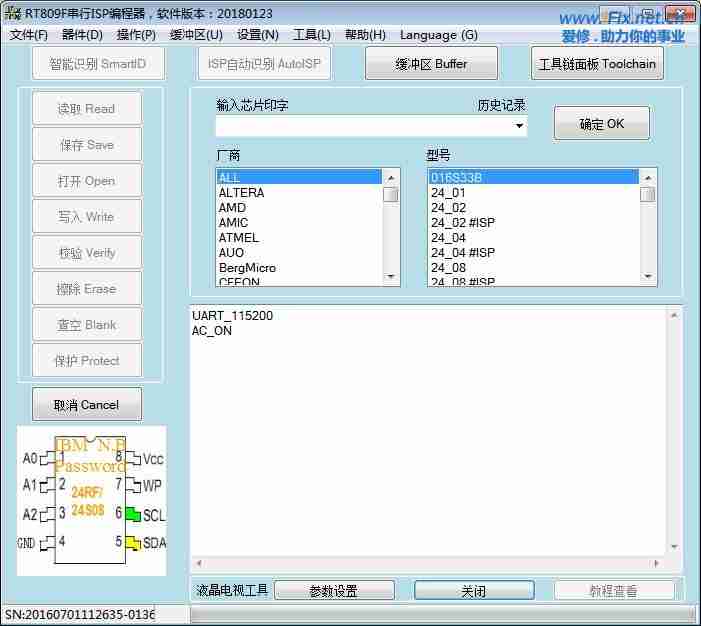Open the 工具链面板 Toolchain panel
Image resolution: width=701 pixels, height=626 pixels.
597,64
